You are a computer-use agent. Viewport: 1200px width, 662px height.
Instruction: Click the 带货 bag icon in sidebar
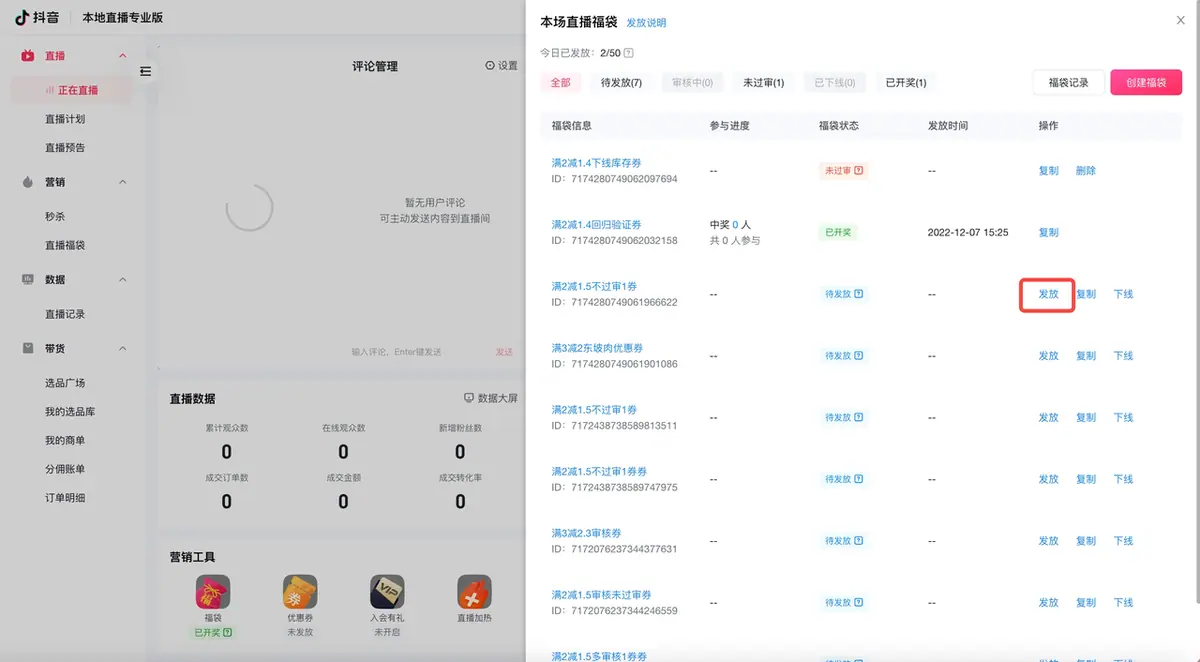pos(28,348)
